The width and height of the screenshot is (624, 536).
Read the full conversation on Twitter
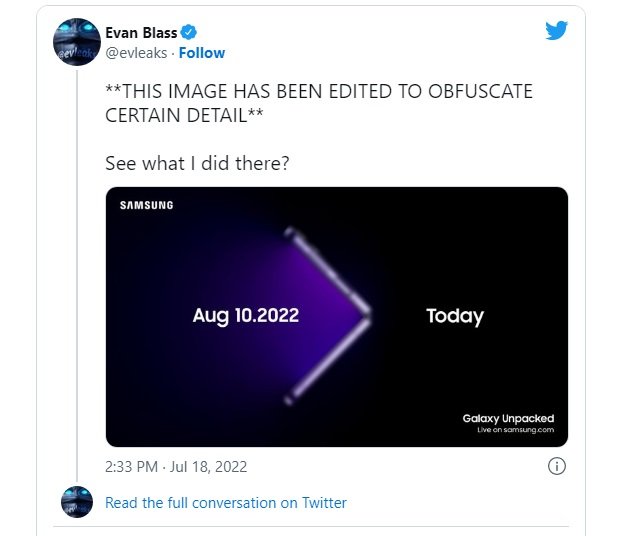coord(226,503)
